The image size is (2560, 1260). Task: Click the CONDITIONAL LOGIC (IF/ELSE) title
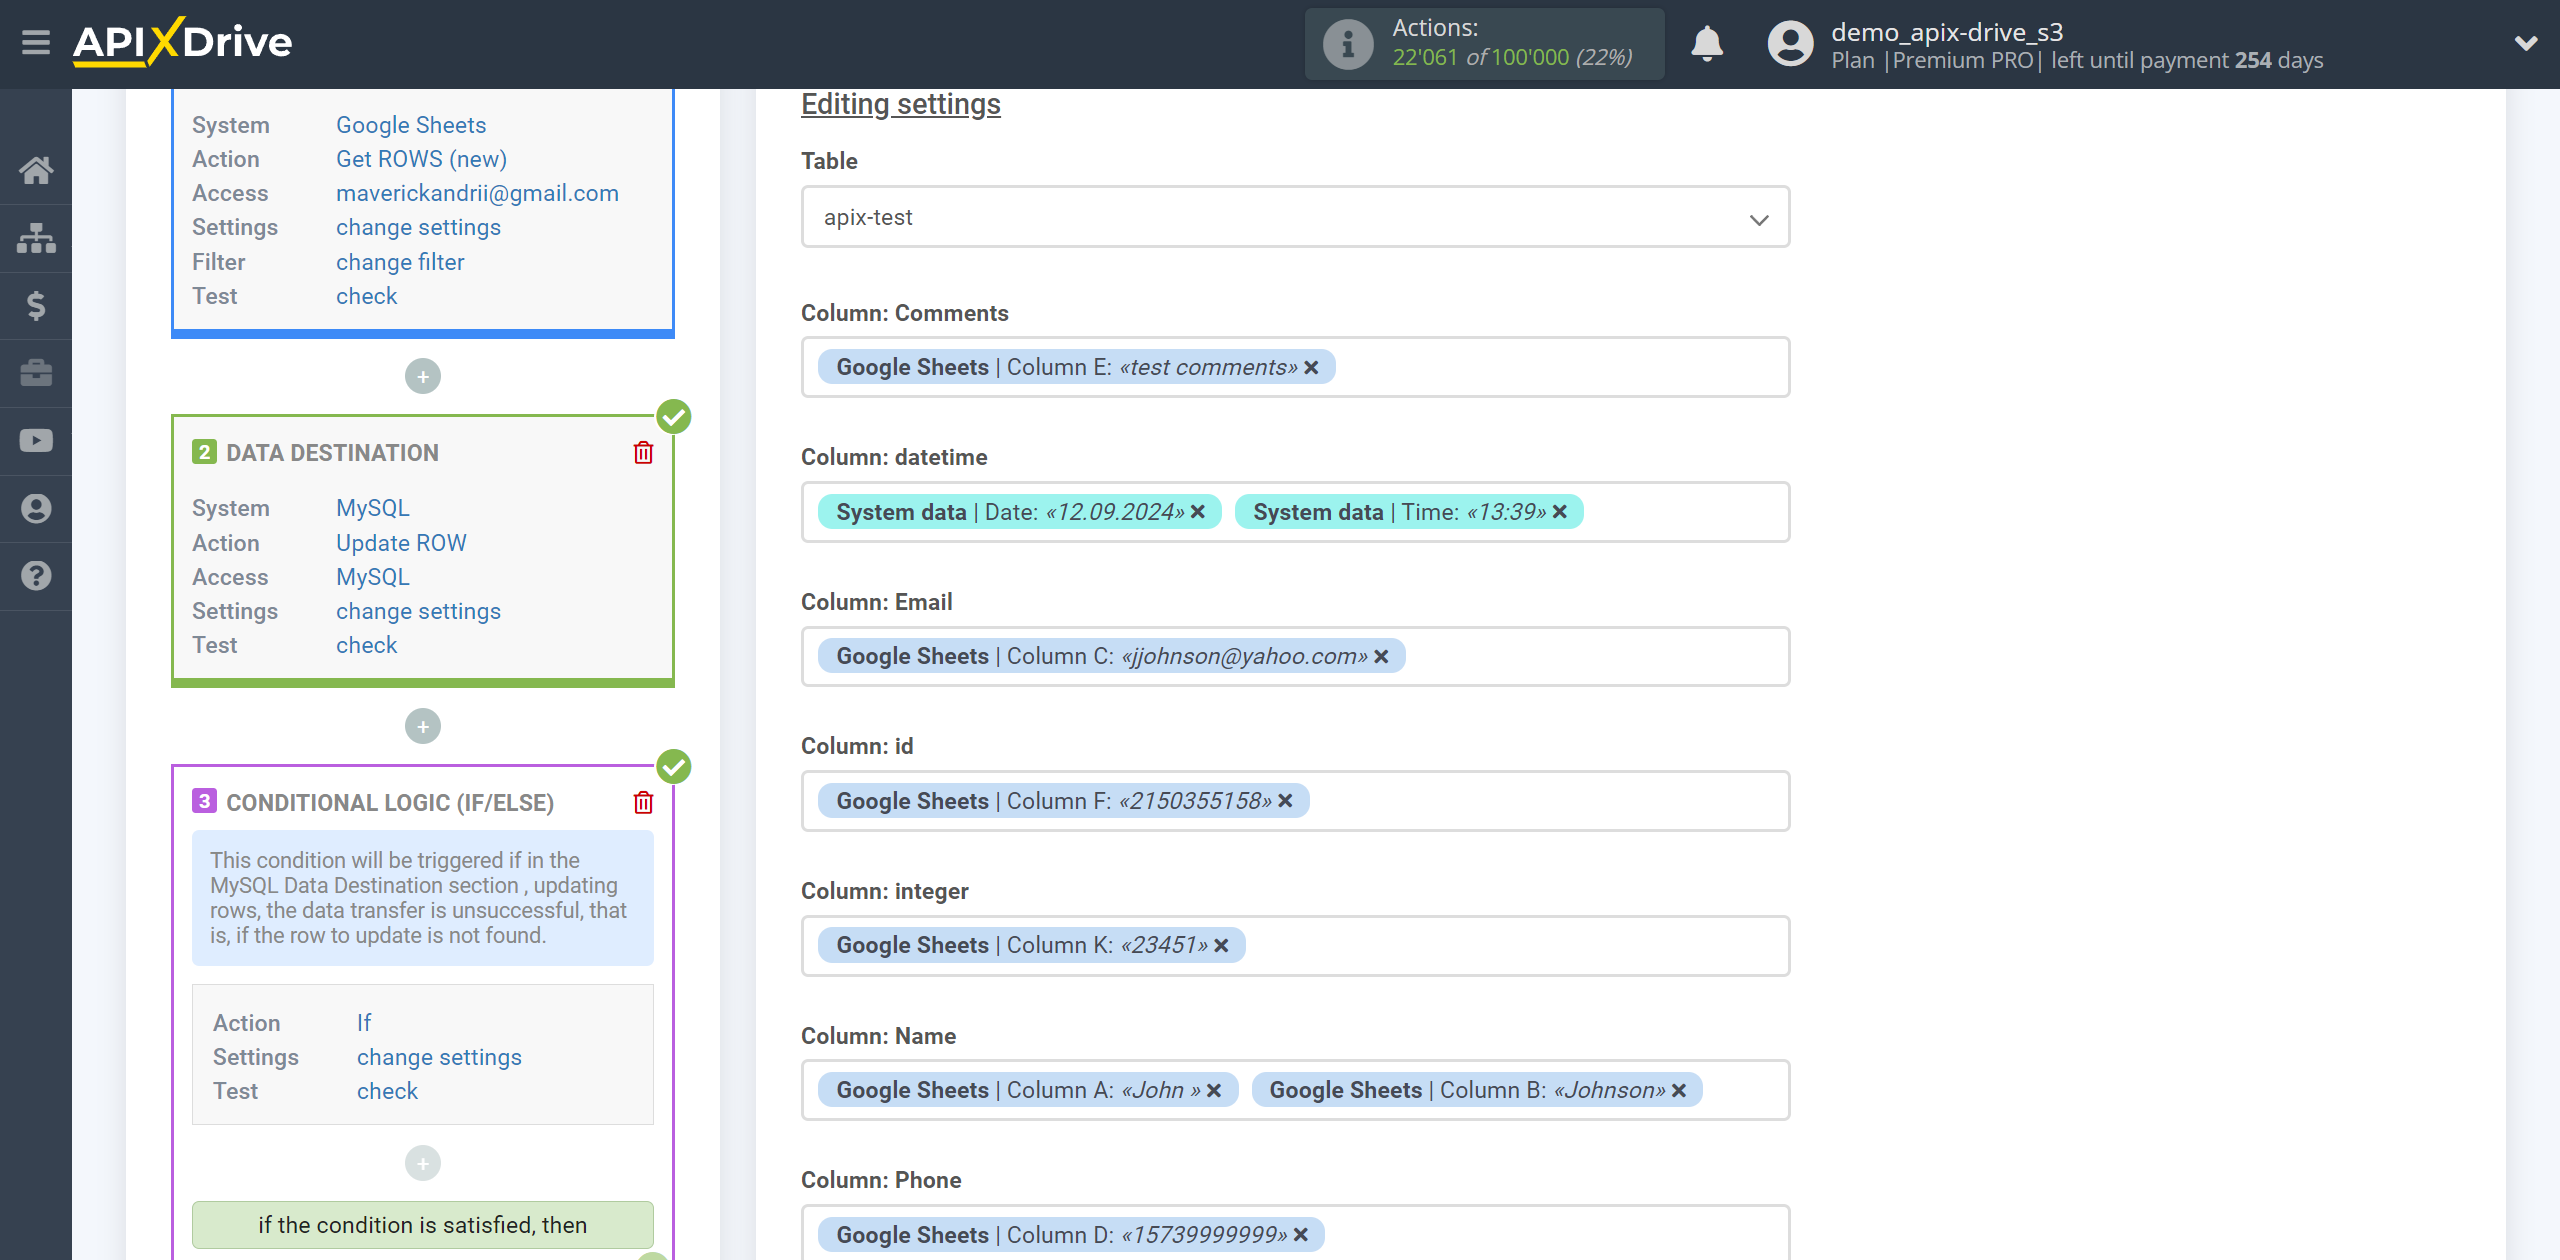pos(390,803)
